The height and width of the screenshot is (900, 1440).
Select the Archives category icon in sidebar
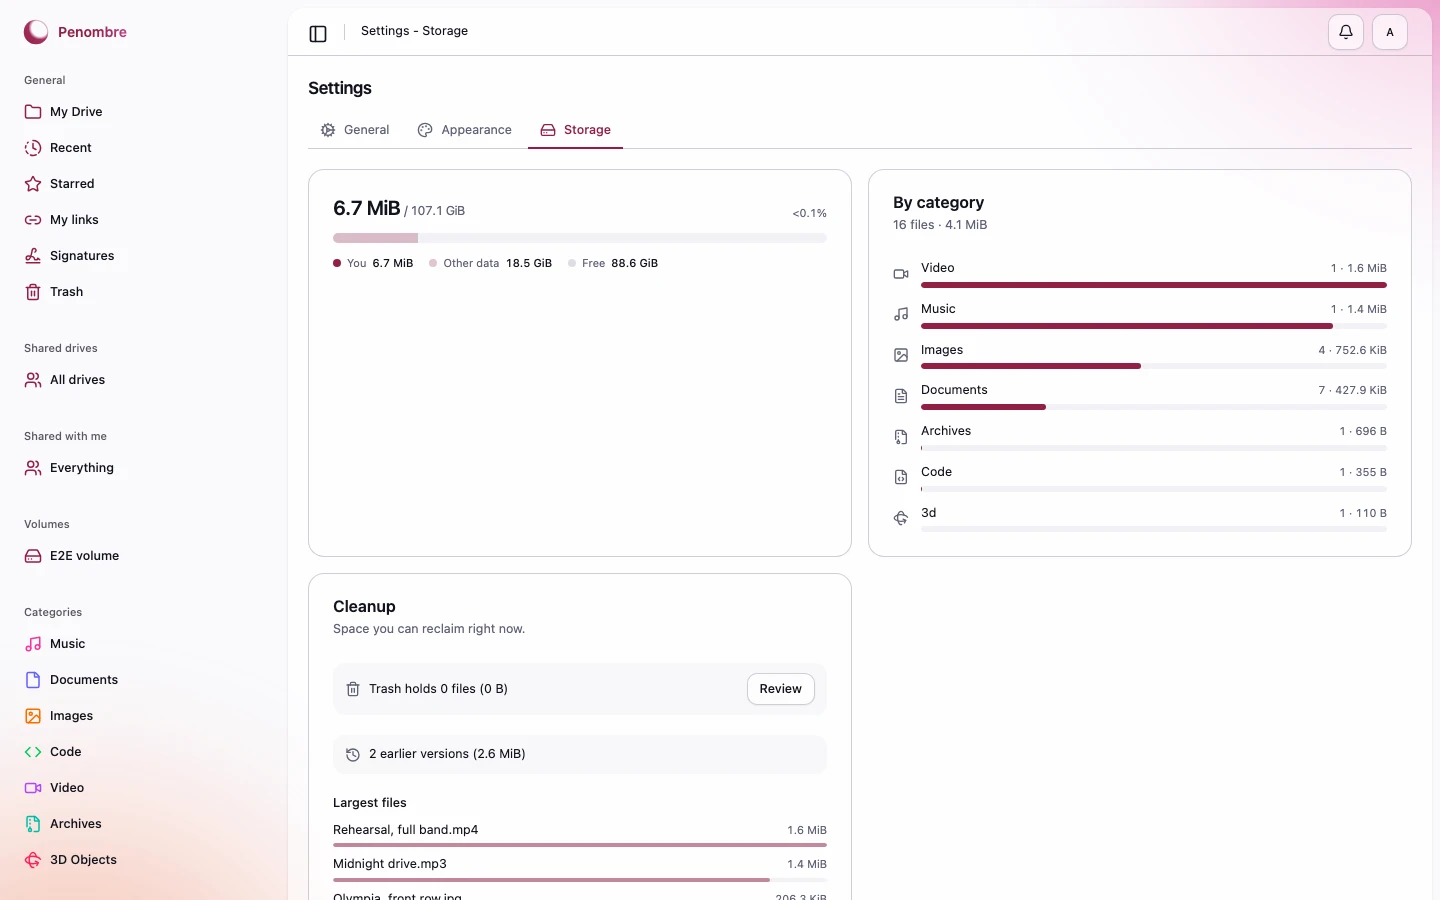(33, 824)
